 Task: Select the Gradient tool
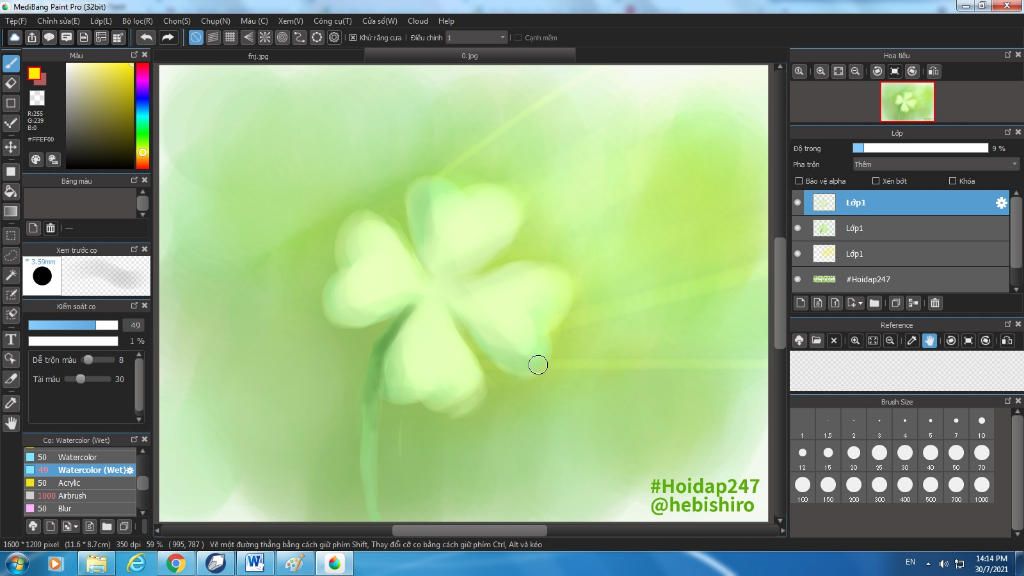pos(11,211)
